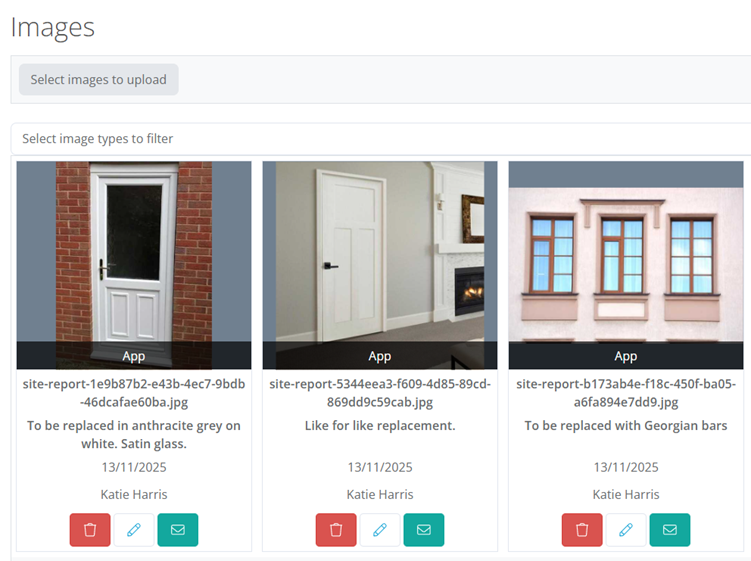This screenshot has height=561, width=751.
Task: Send the Georgian bars windows image by email
Action: click(x=670, y=530)
